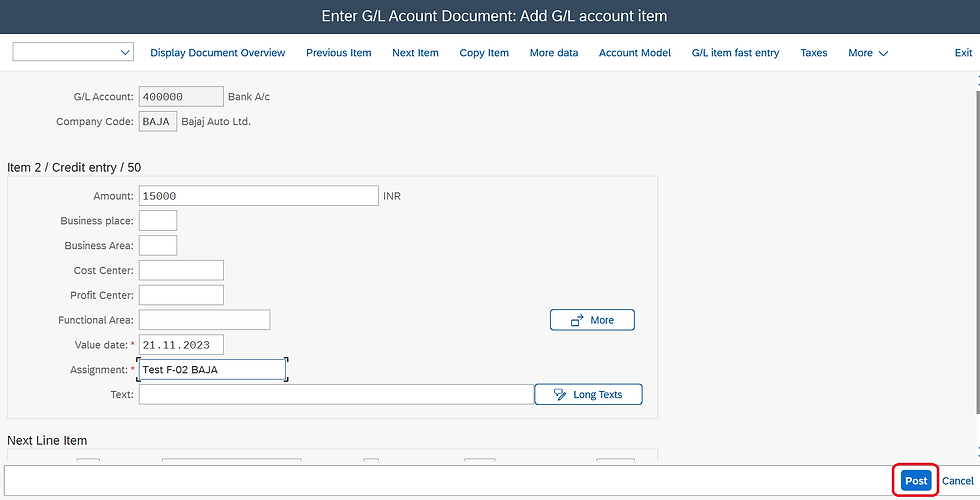
Task: Go to Next Item
Action: click(x=415, y=53)
